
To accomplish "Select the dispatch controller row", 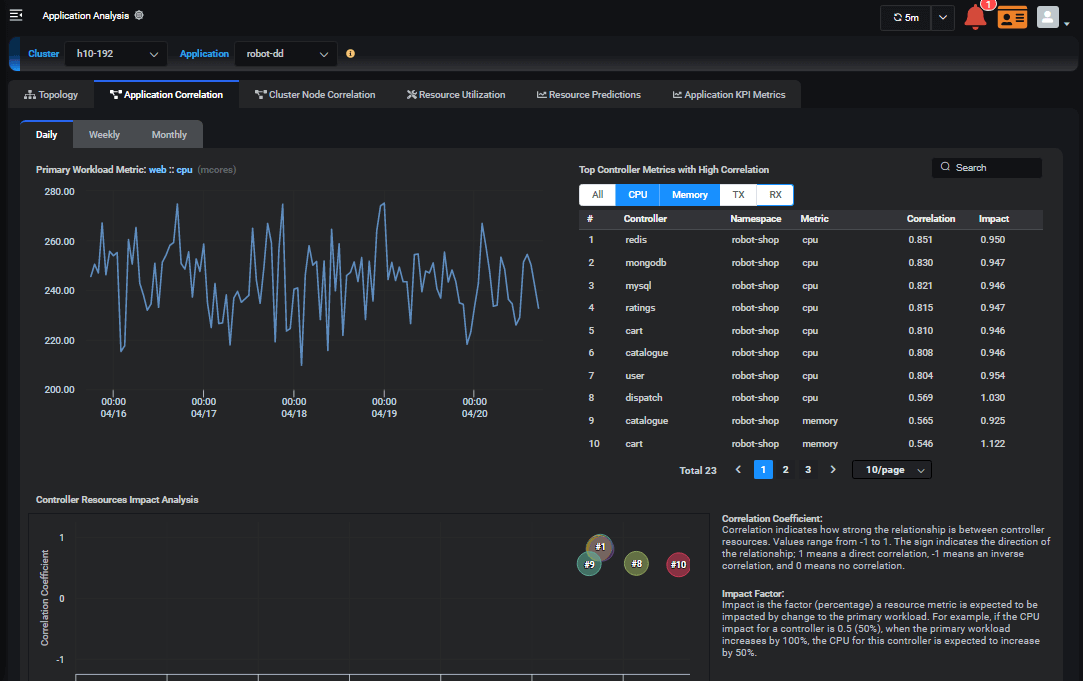I will click(x=811, y=398).
